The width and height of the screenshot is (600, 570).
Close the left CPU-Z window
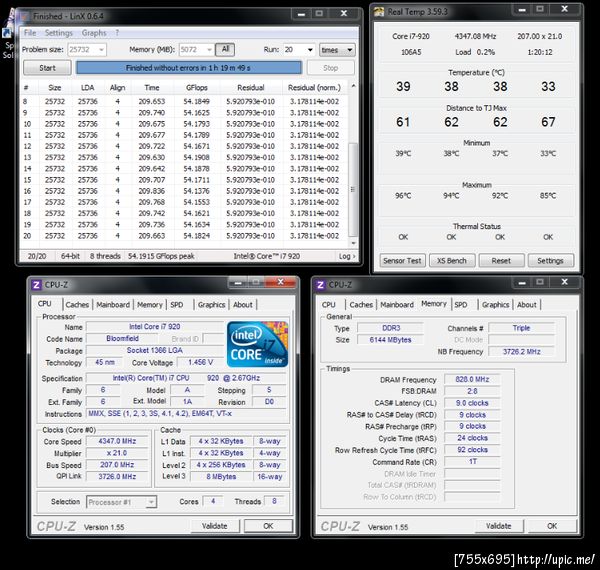pyautogui.click(x=280, y=282)
